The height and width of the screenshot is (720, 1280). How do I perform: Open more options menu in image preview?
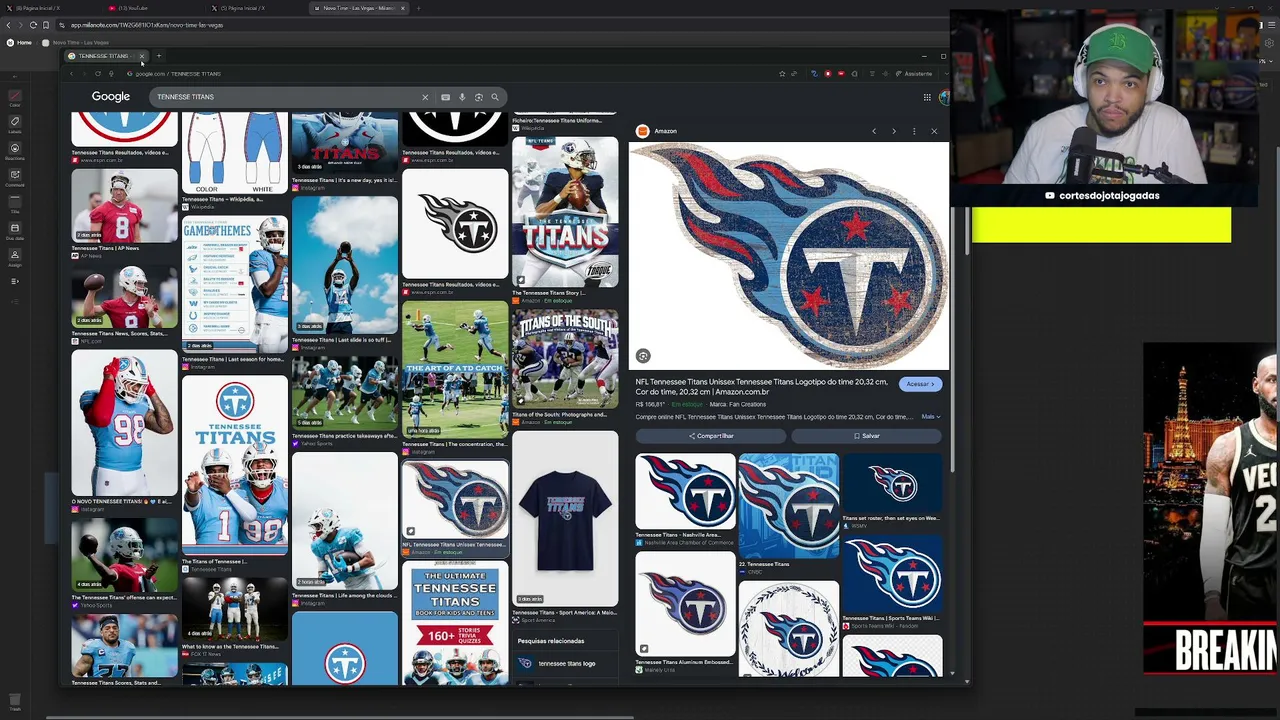914,131
